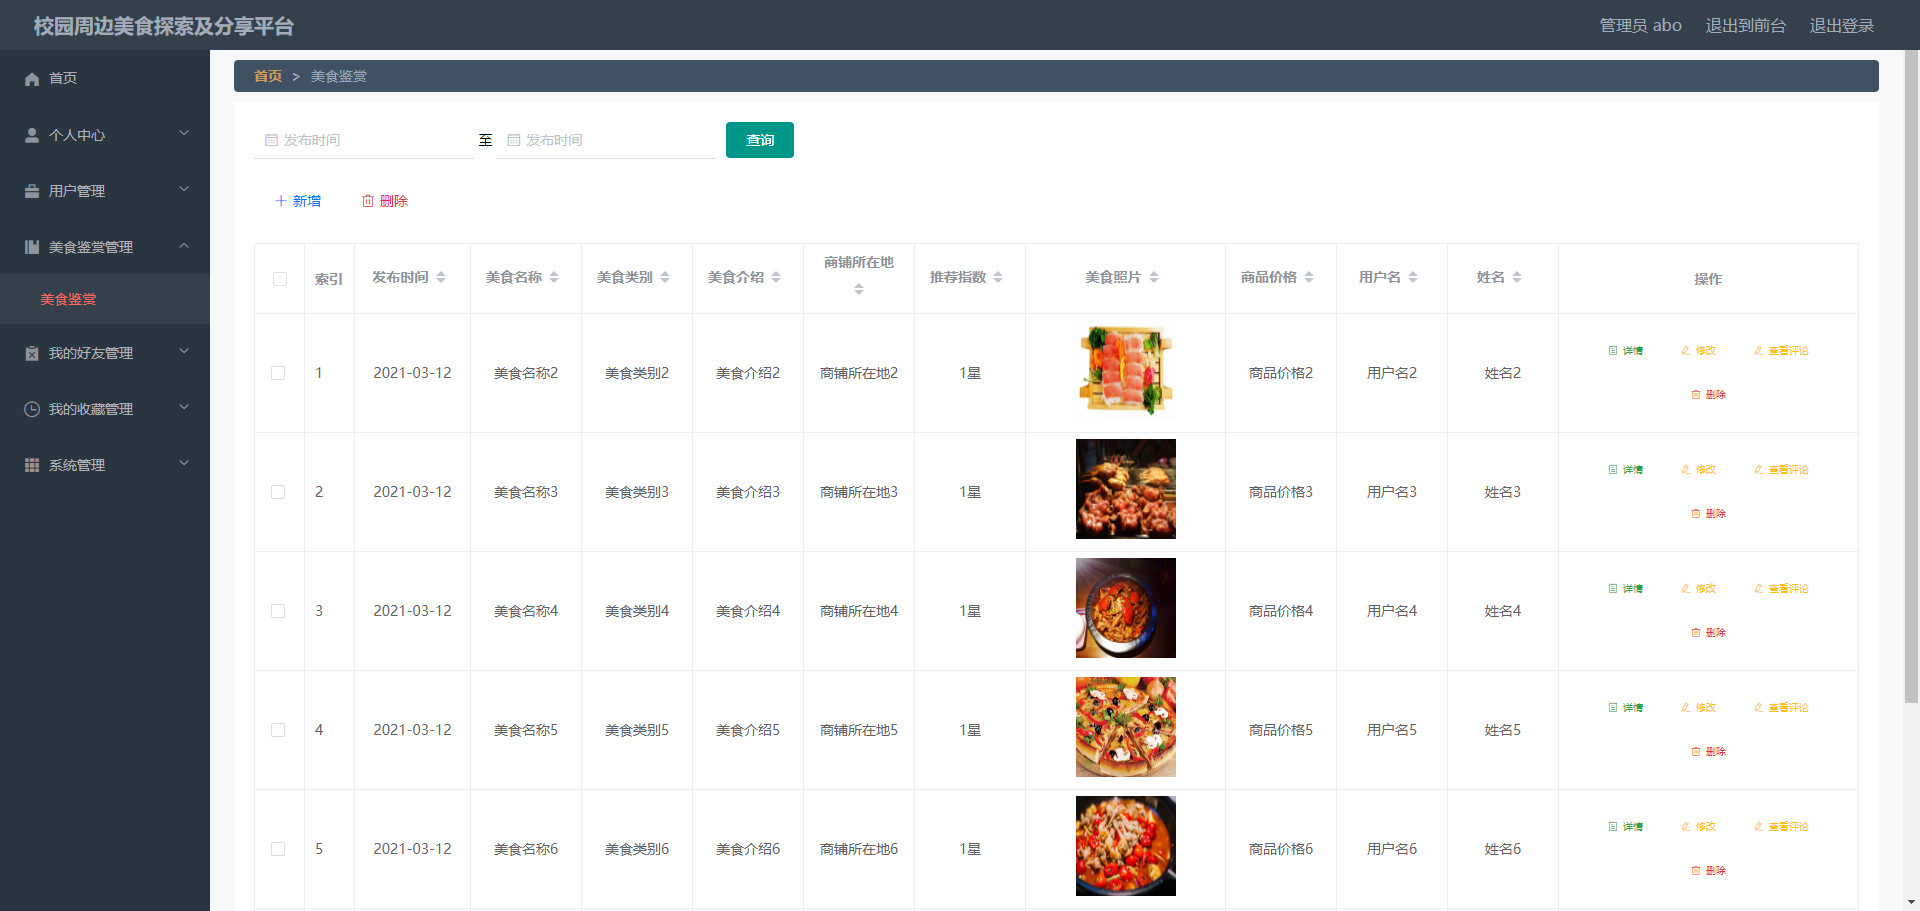Sort by 用户名 column
This screenshot has height=911, width=1920.
click(1413, 277)
